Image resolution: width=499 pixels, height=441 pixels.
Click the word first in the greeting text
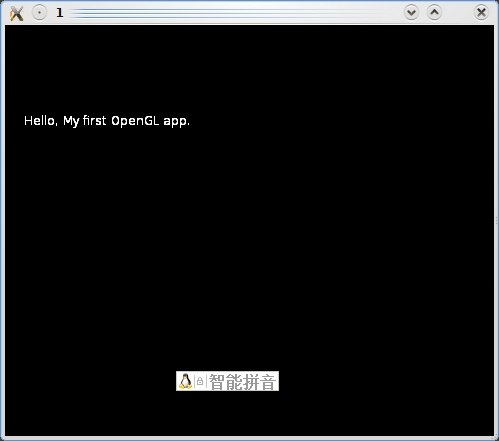coord(95,120)
